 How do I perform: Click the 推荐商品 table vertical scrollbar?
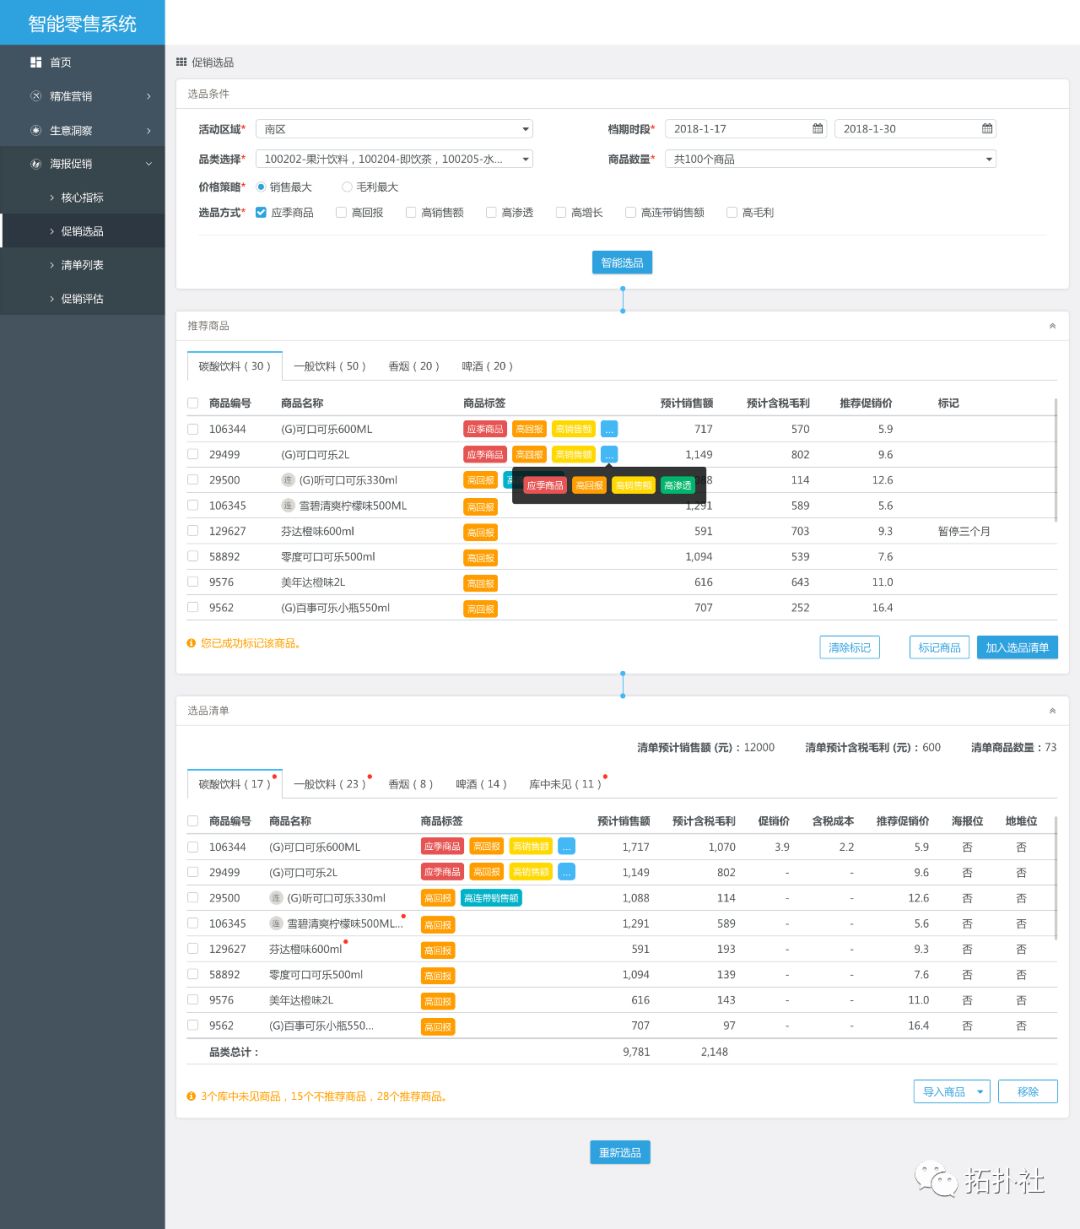[x=1056, y=458]
